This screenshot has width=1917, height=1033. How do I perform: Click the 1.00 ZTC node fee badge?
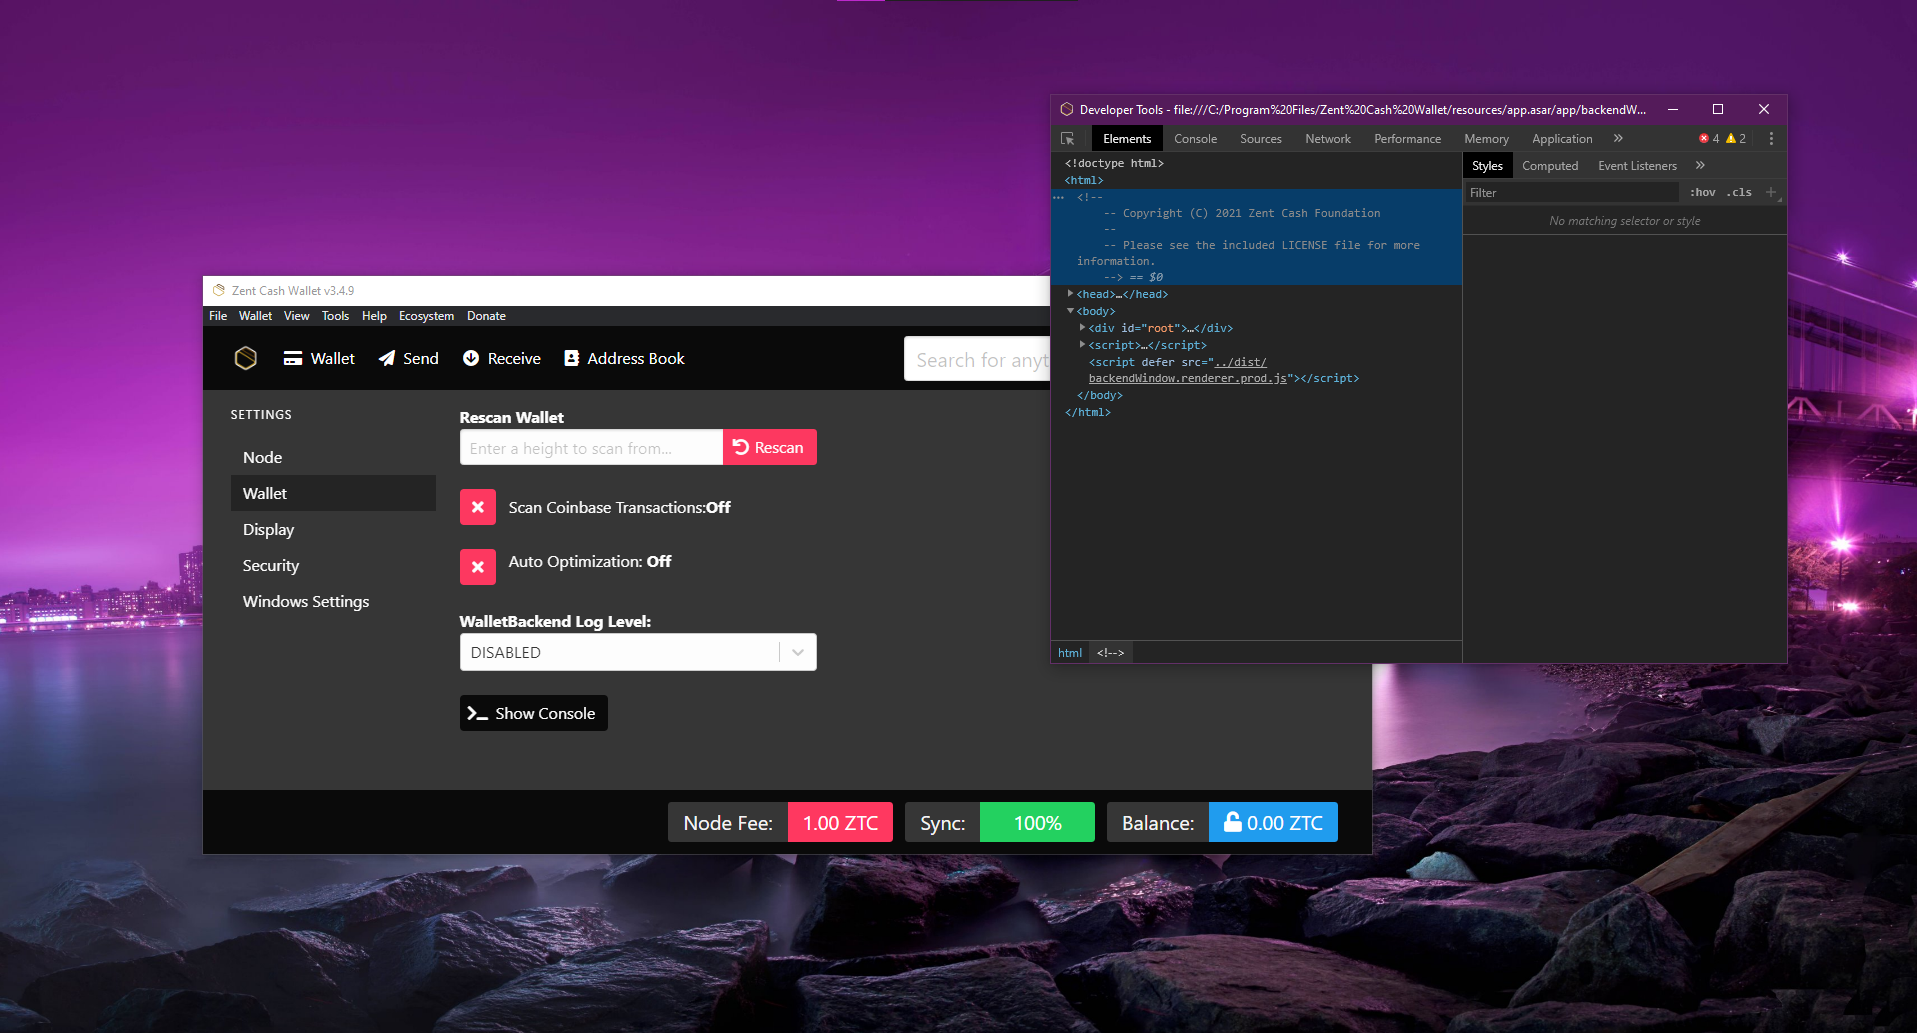click(x=840, y=822)
